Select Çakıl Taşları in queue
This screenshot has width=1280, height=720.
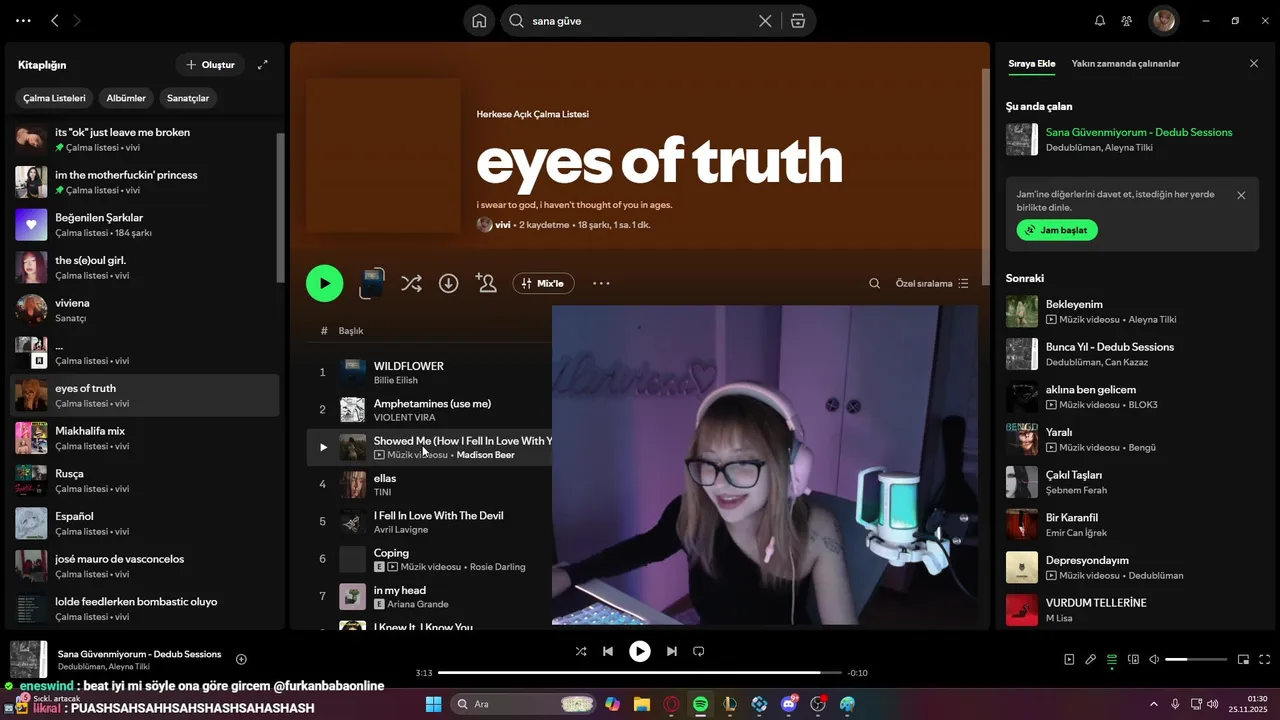pyautogui.click(x=1134, y=482)
